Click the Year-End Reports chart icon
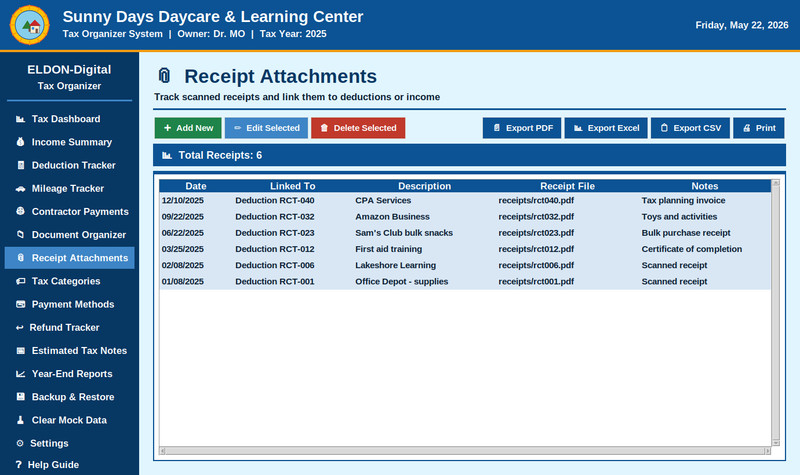 click(20, 374)
